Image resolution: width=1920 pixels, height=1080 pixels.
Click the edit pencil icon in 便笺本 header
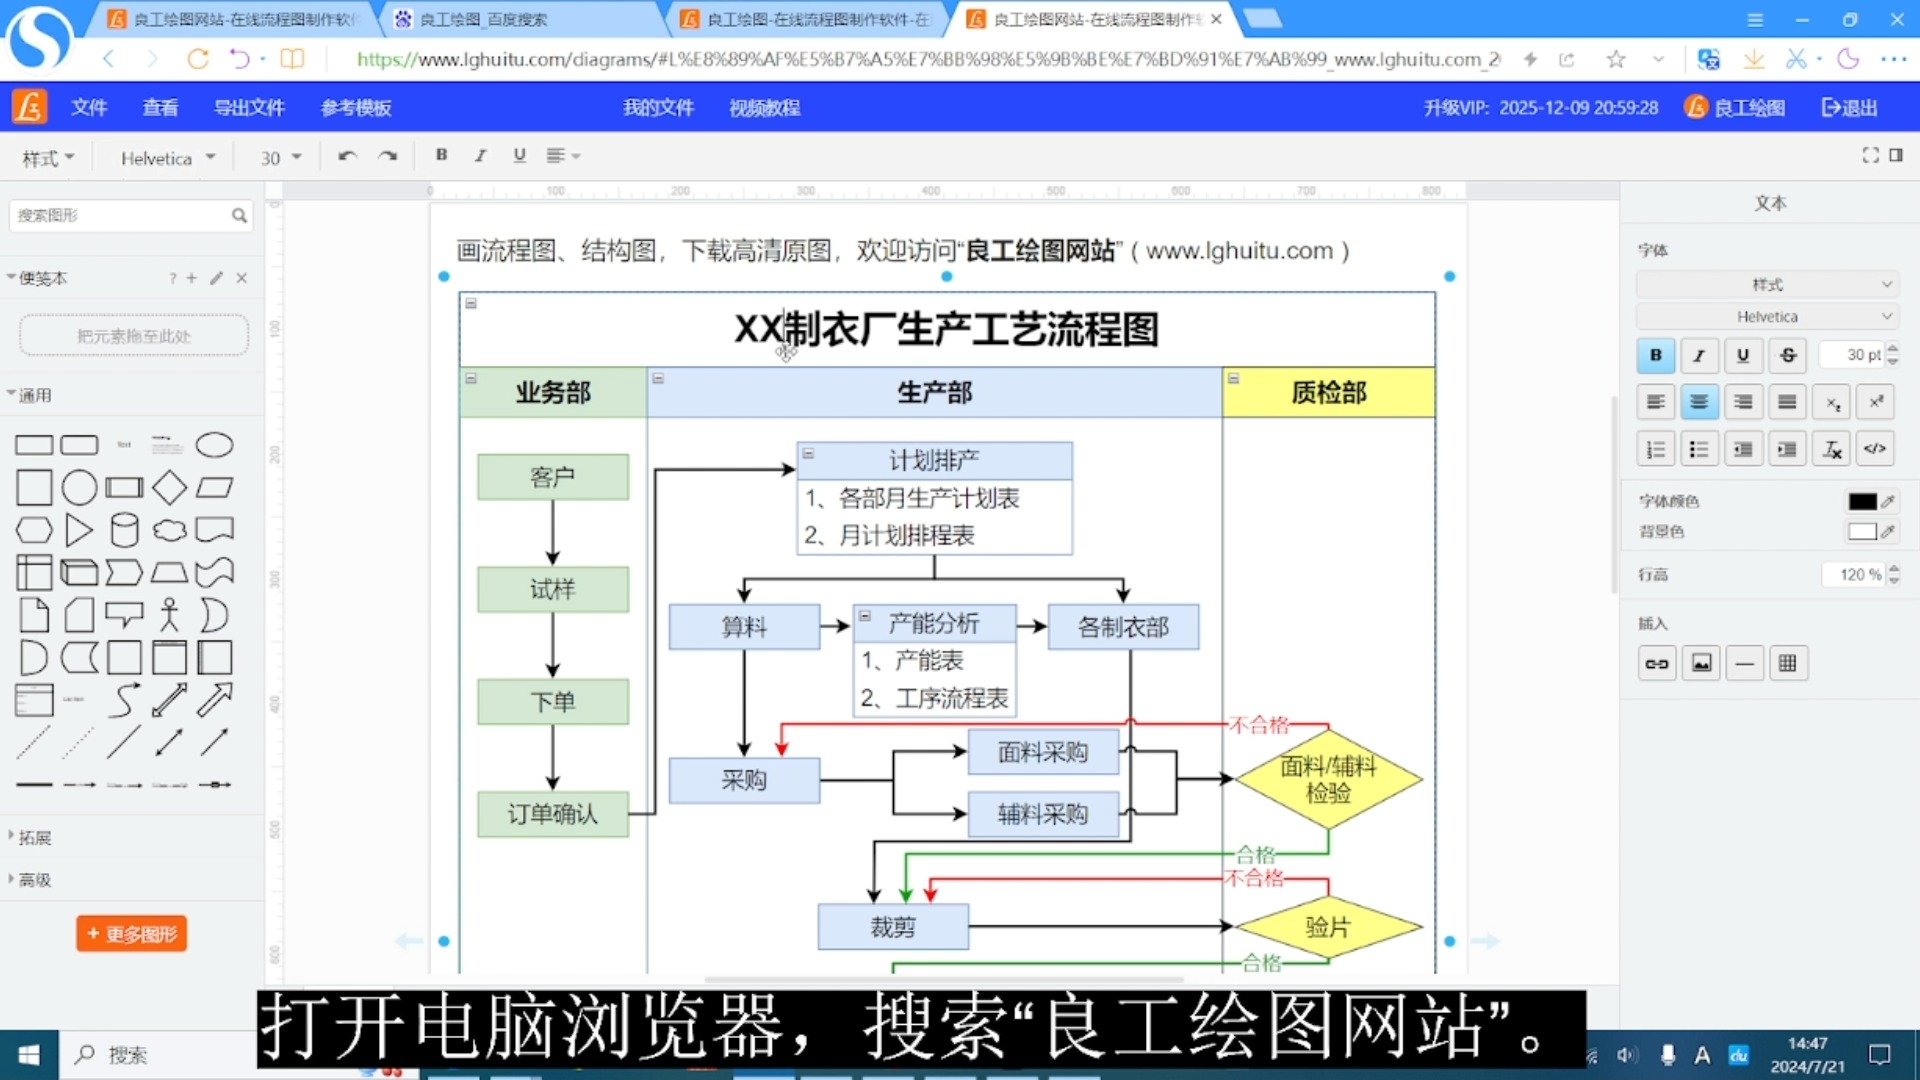tap(217, 278)
